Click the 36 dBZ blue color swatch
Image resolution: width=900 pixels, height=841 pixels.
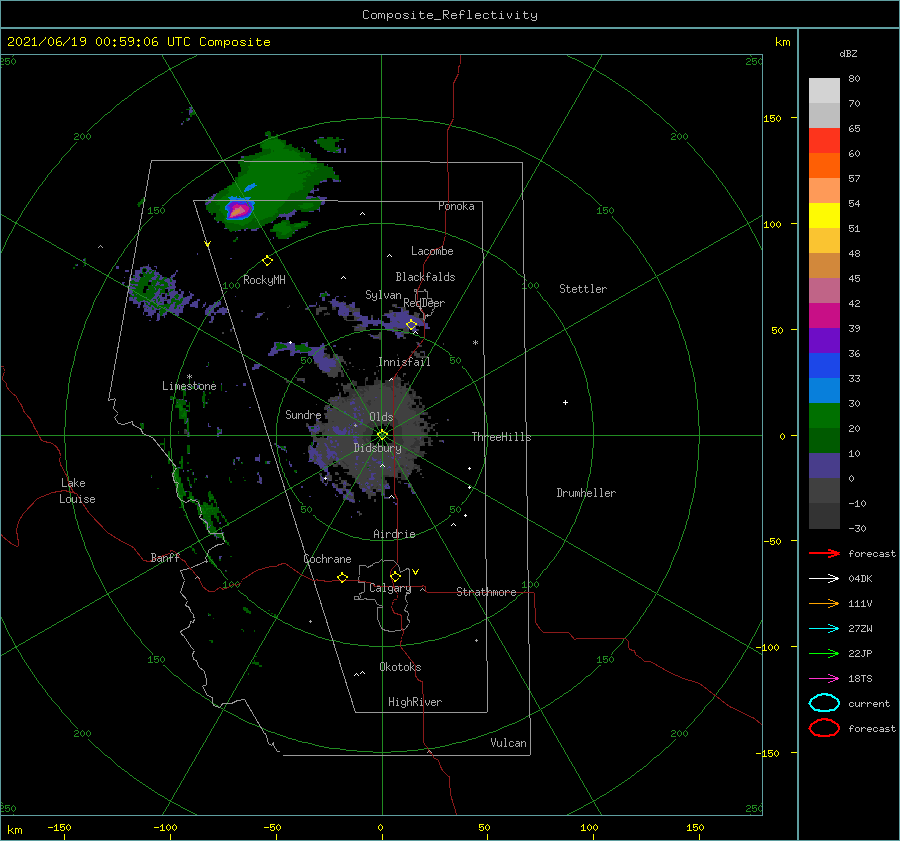click(824, 365)
